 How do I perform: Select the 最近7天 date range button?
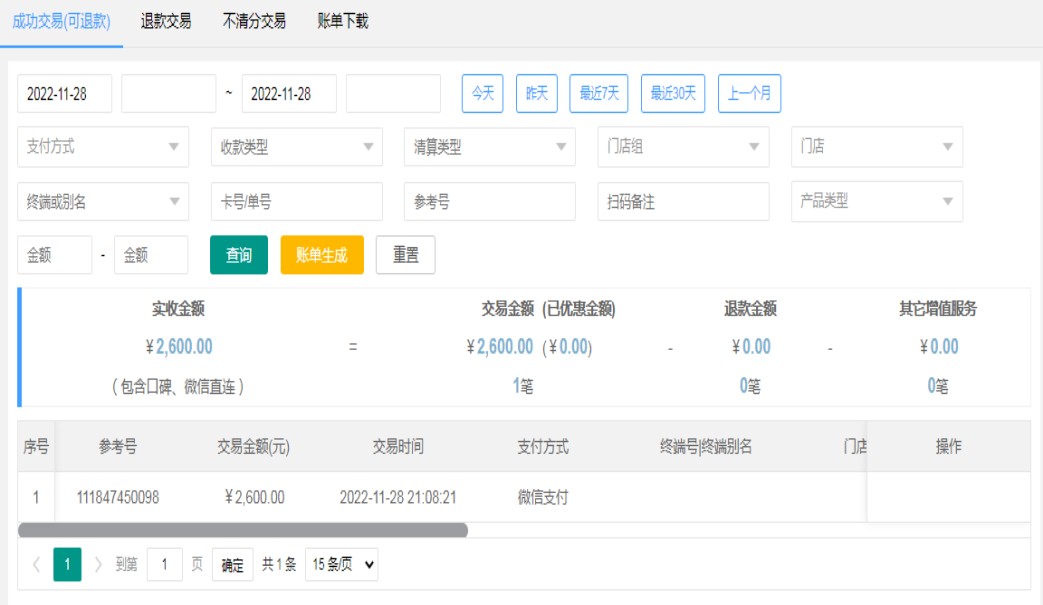[x=600, y=94]
